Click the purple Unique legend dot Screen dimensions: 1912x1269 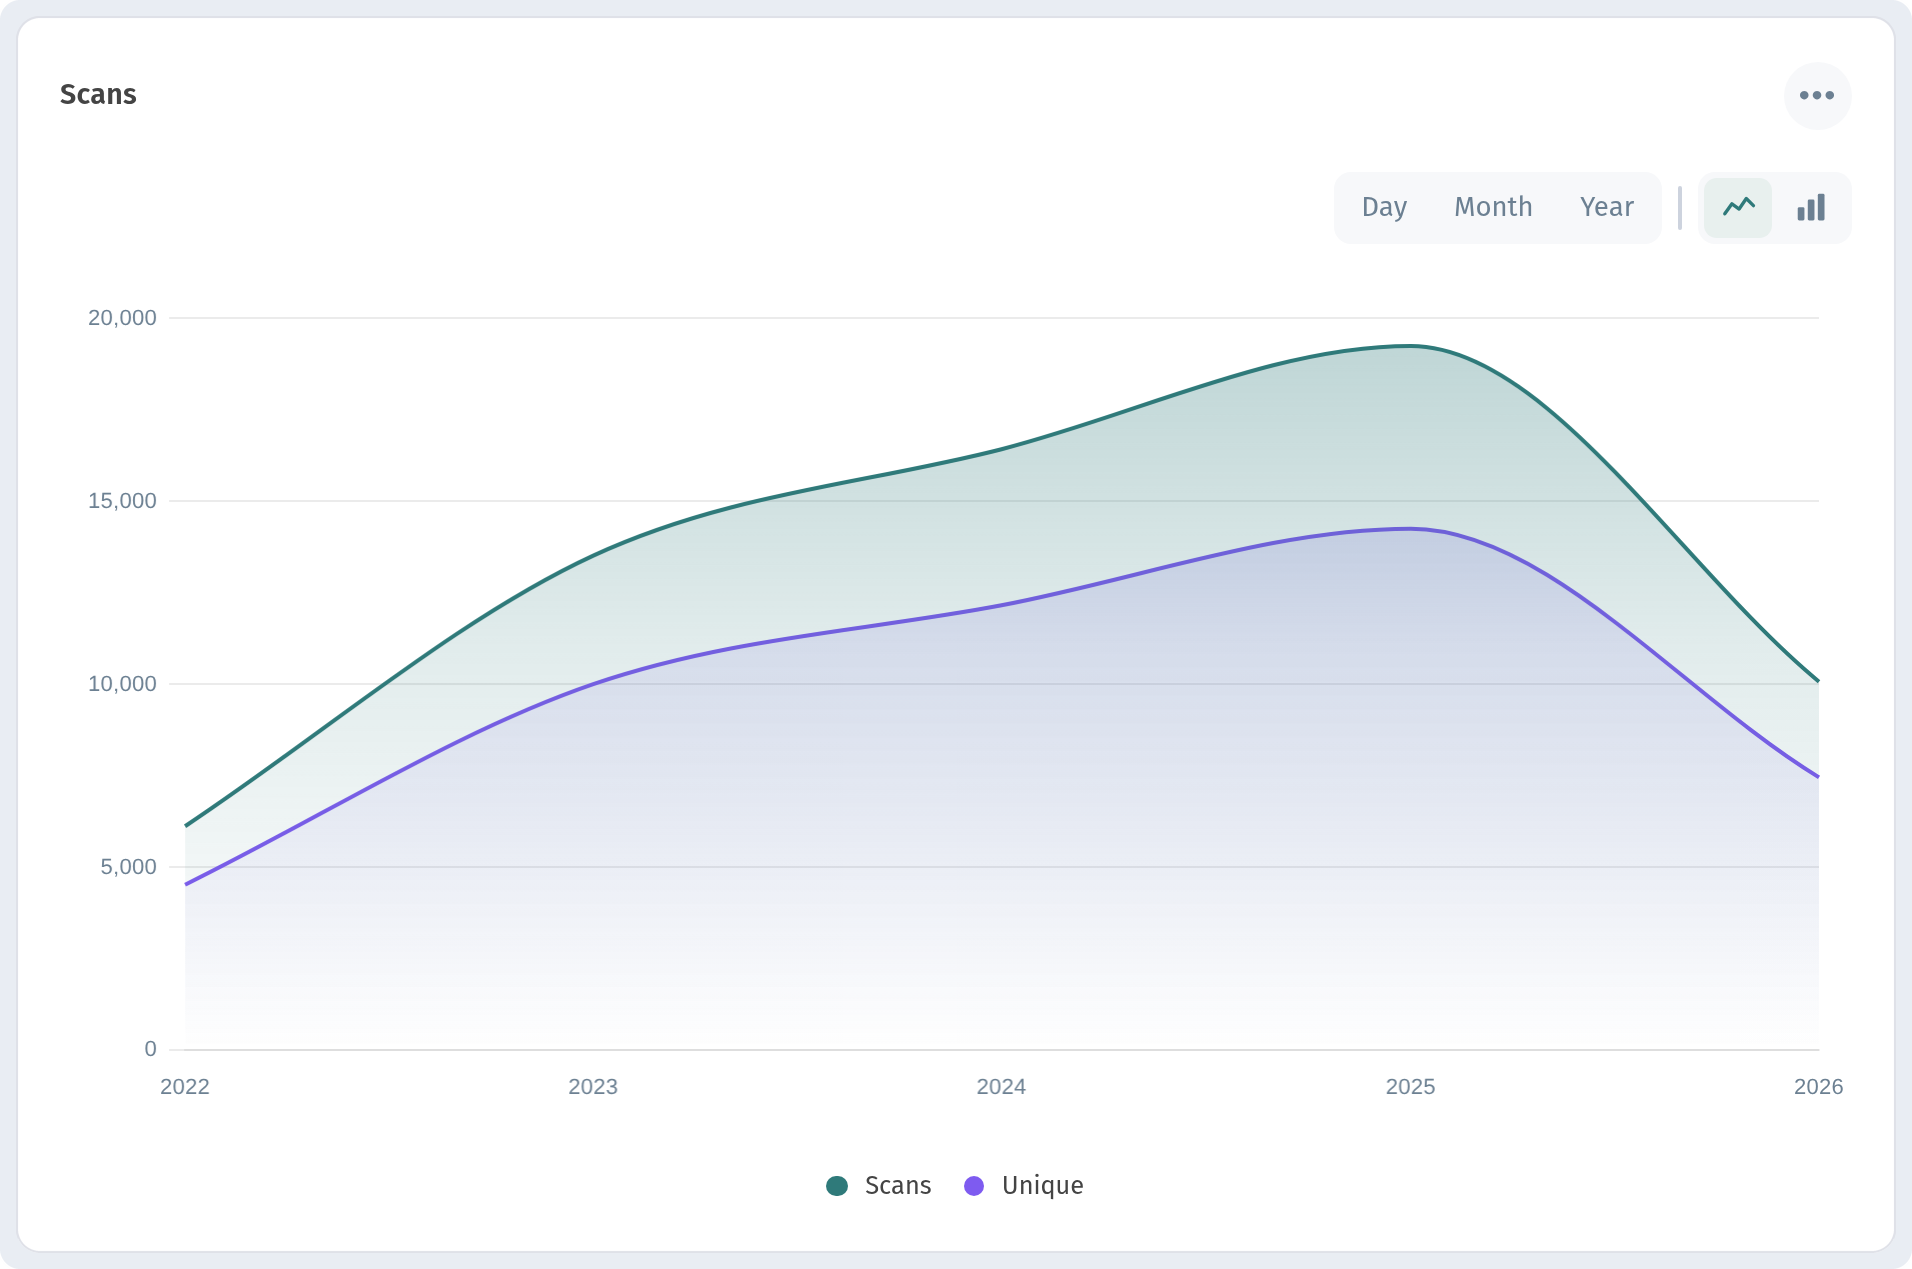974,1186
